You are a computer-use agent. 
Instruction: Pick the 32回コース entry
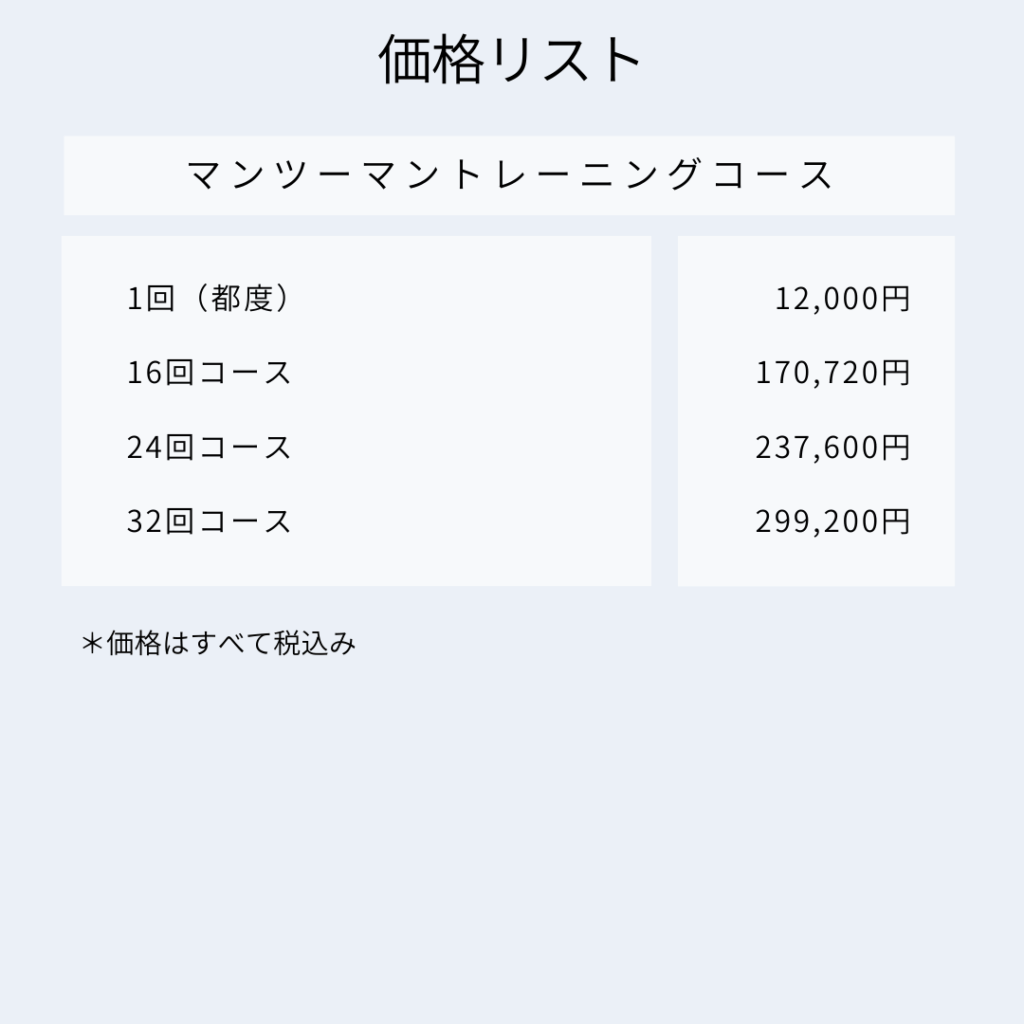(x=209, y=521)
